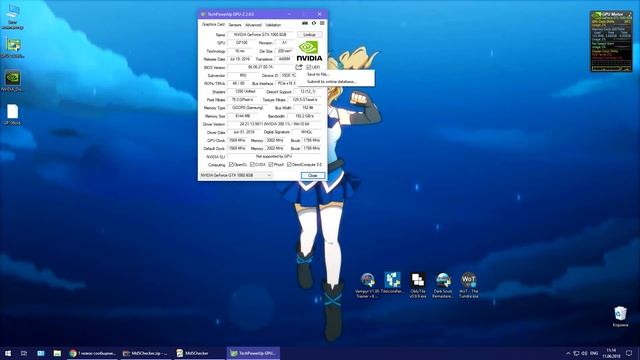The image size is (640, 360).
Task: Click the GPU name field value
Action: coord(260,35)
